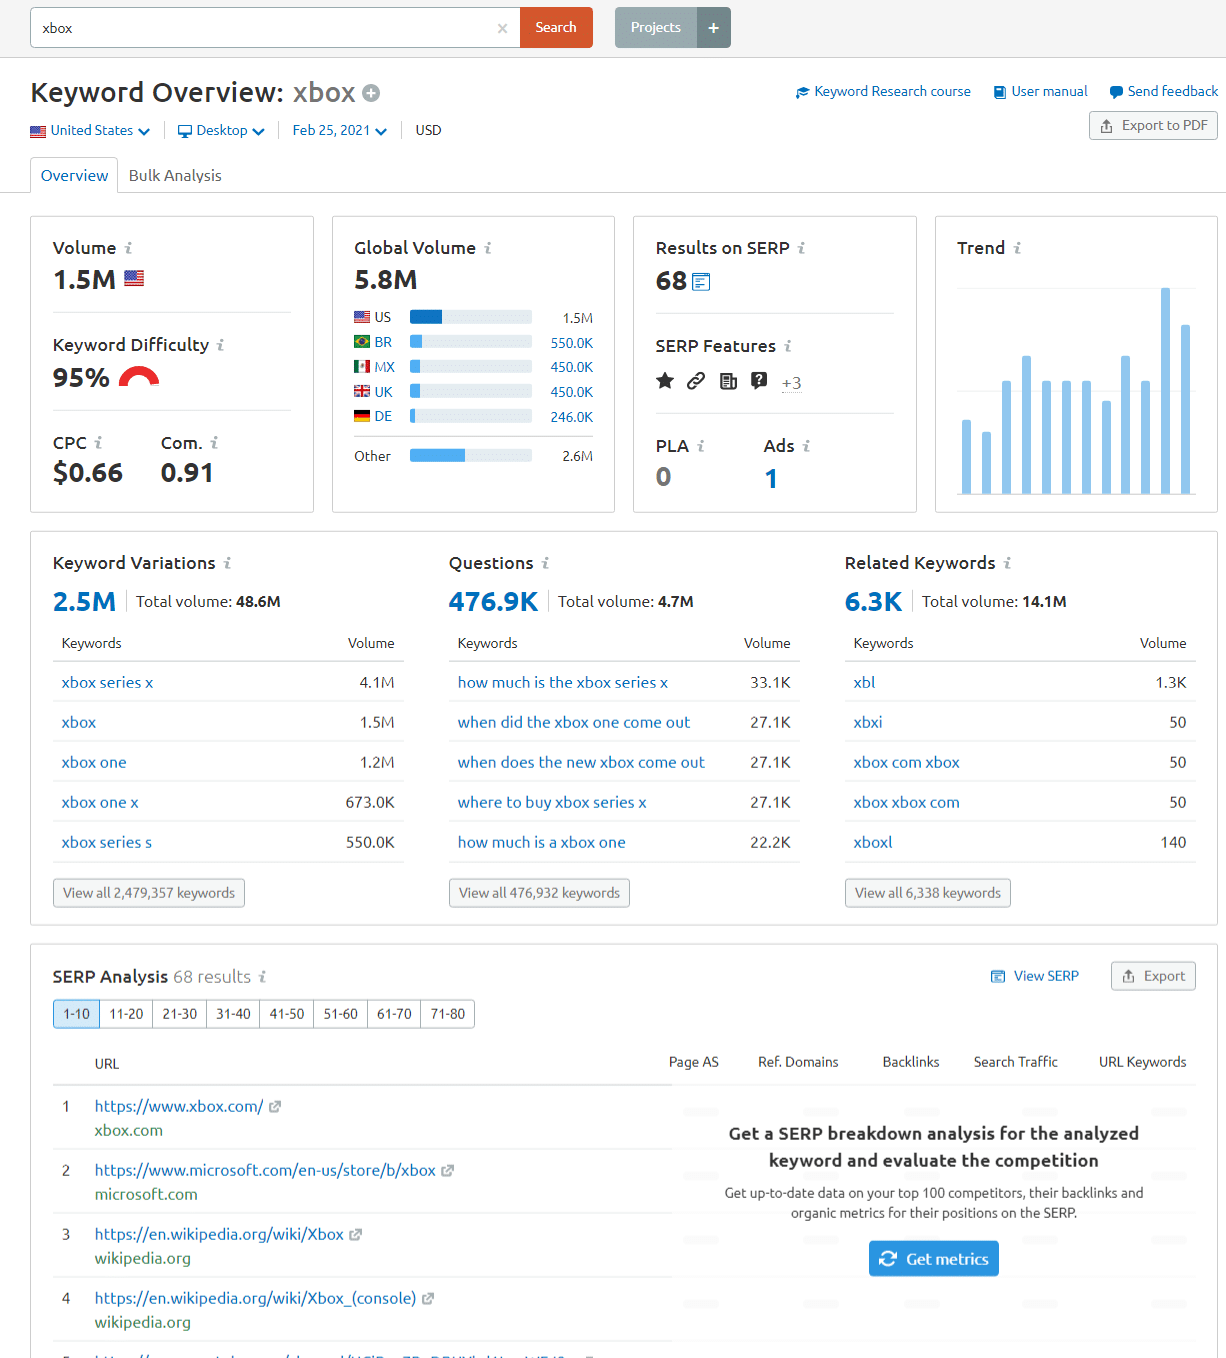Open external link icon for xbox.com URL

click(x=275, y=1107)
